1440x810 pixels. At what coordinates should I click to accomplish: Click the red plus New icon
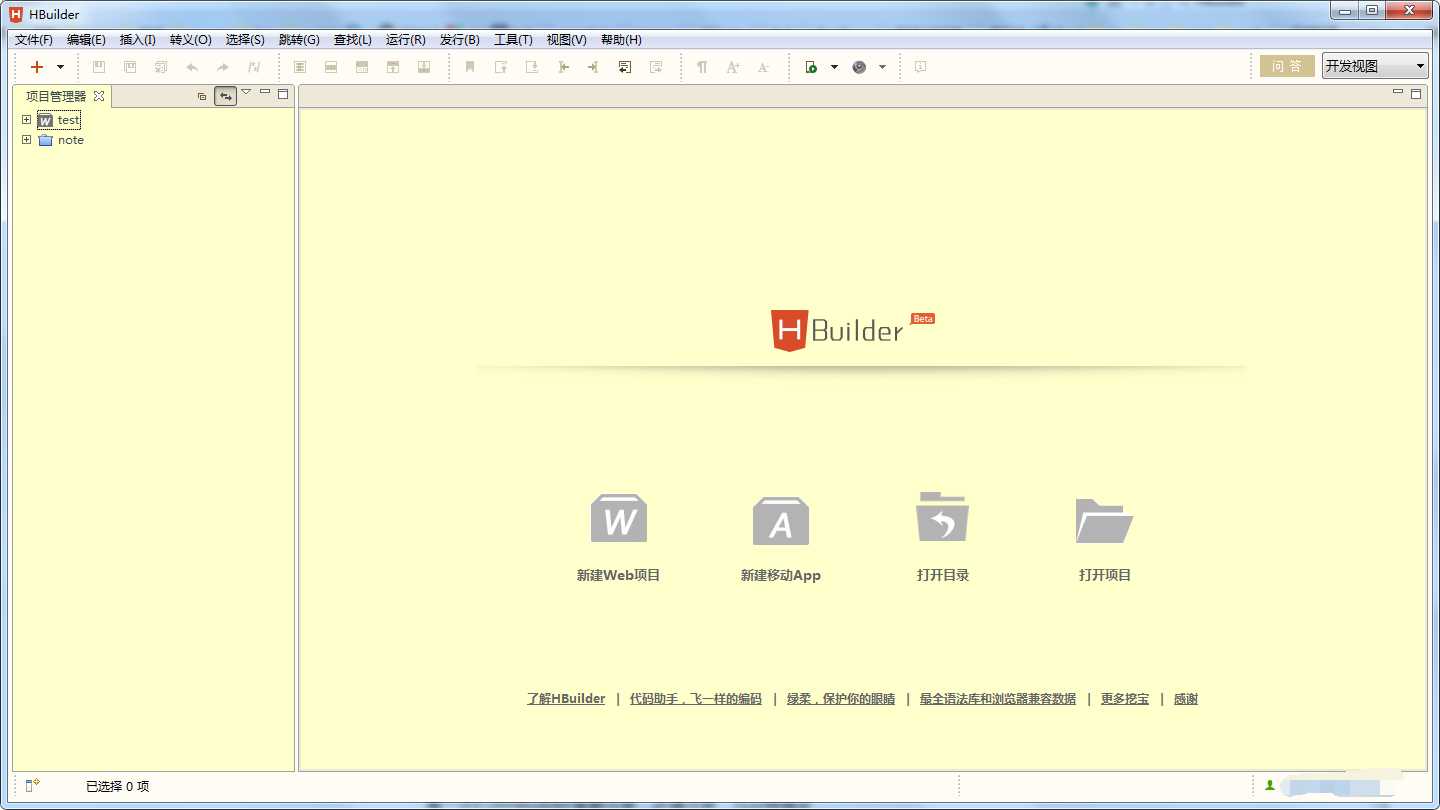click(37, 67)
